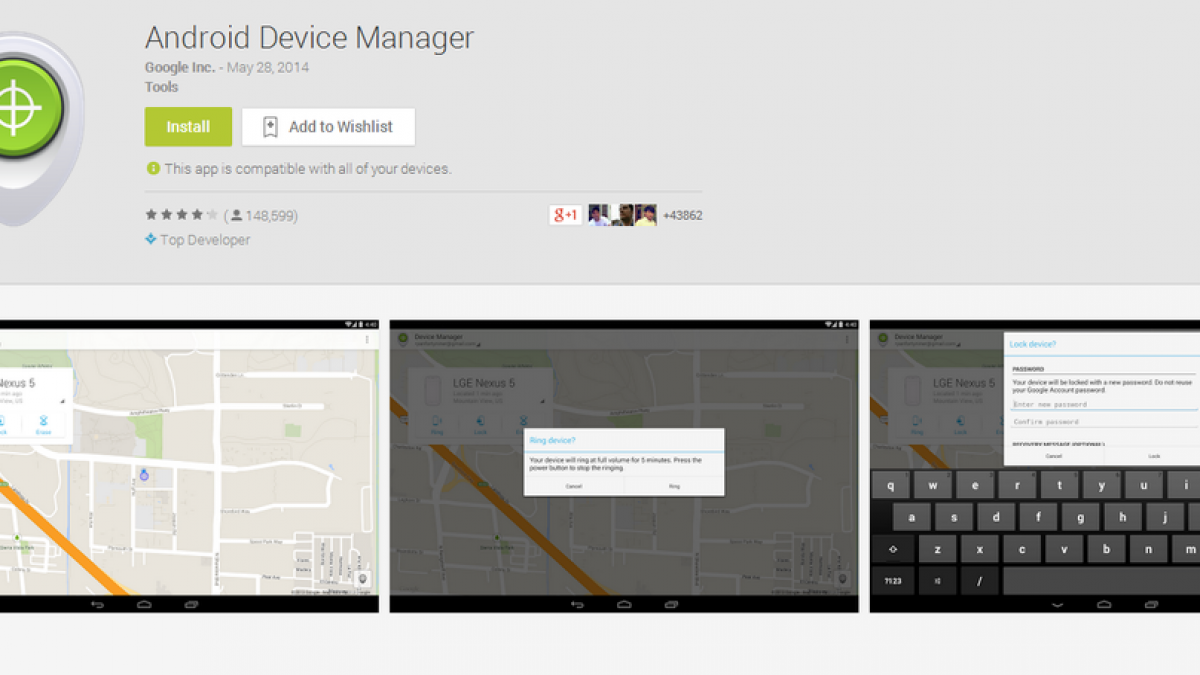This screenshot has height=675, width=1200.
Task: Add the app to Wishlist
Action: click(x=328, y=127)
